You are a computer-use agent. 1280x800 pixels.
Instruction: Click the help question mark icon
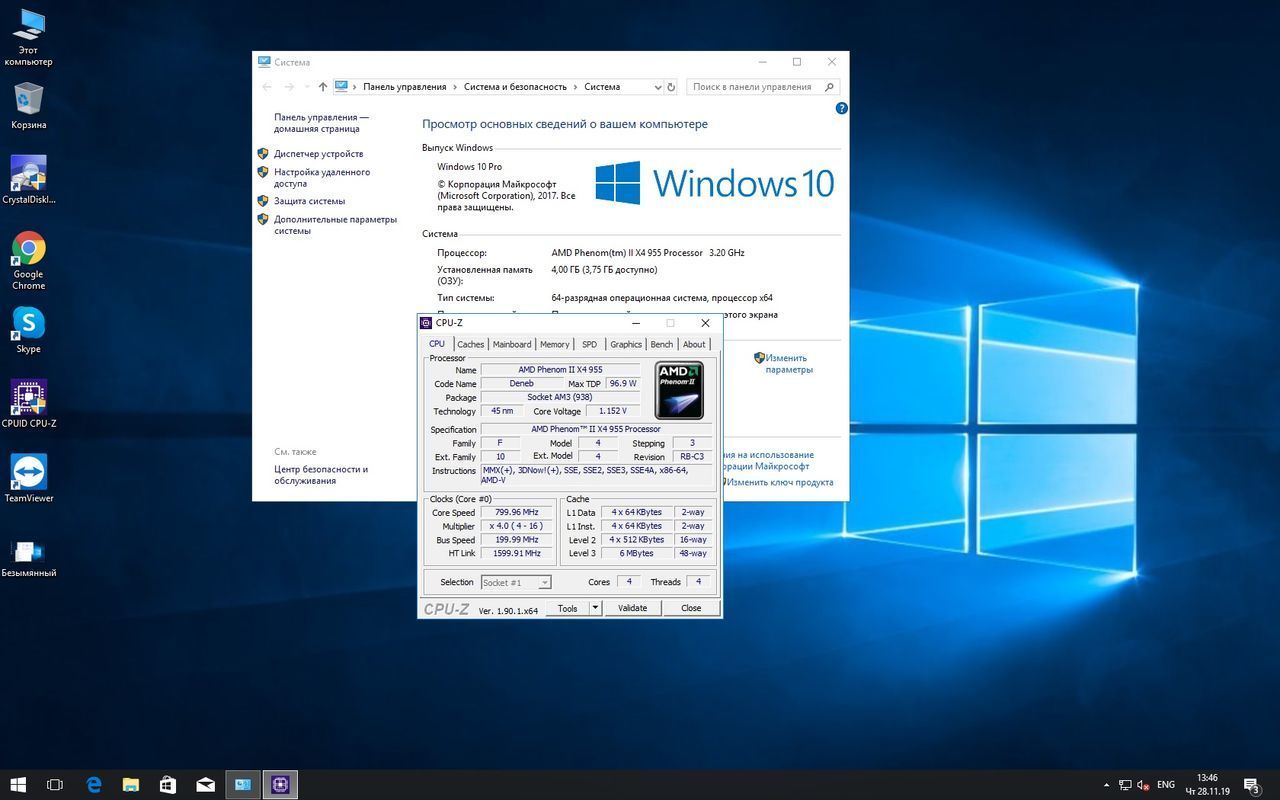pos(841,108)
